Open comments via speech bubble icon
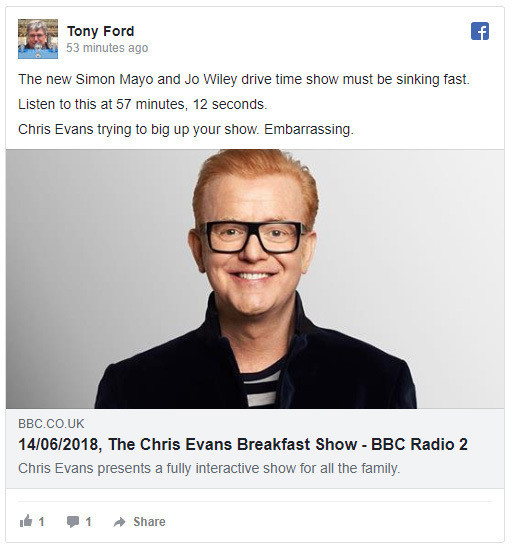 pyautogui.click(x=73, y=521)
